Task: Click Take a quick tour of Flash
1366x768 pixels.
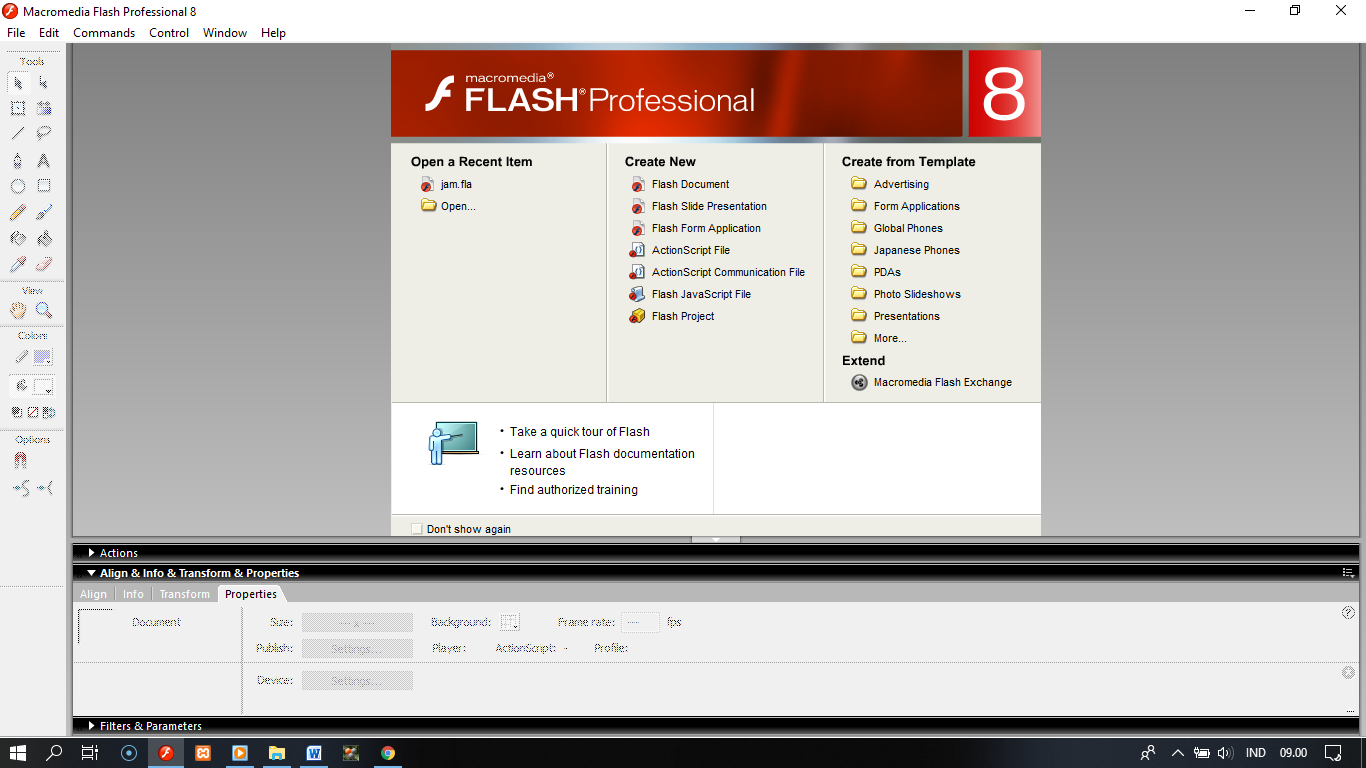Action: (580, 432)
